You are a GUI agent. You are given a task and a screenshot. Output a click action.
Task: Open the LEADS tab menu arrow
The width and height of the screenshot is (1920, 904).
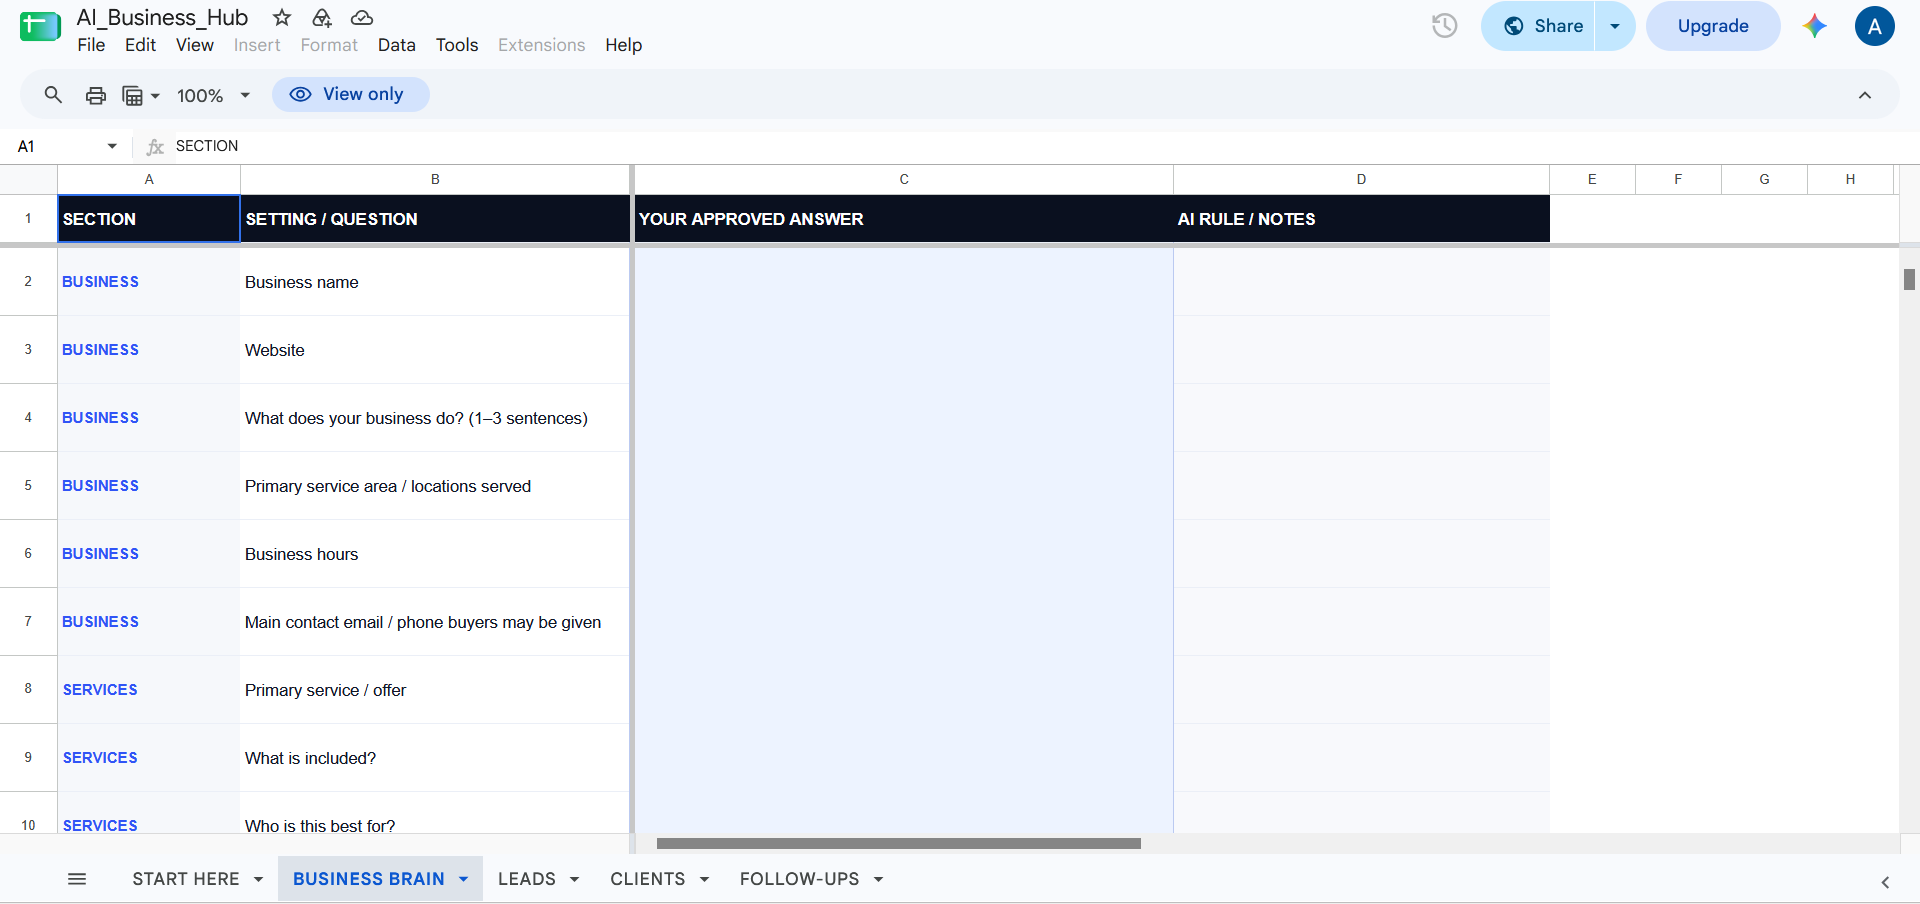pos(575,879)
